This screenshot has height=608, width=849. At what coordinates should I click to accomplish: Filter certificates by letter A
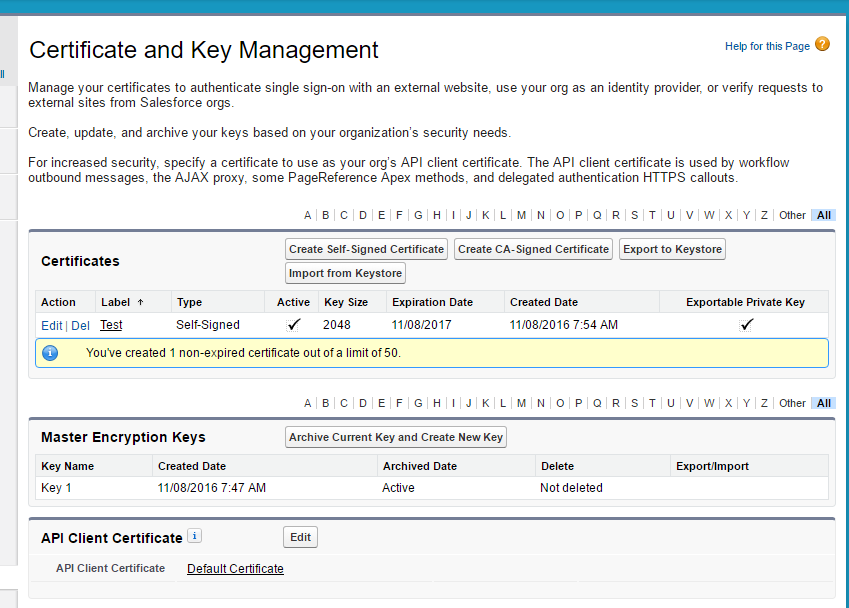pyautogui.click(x=308, y=215)
